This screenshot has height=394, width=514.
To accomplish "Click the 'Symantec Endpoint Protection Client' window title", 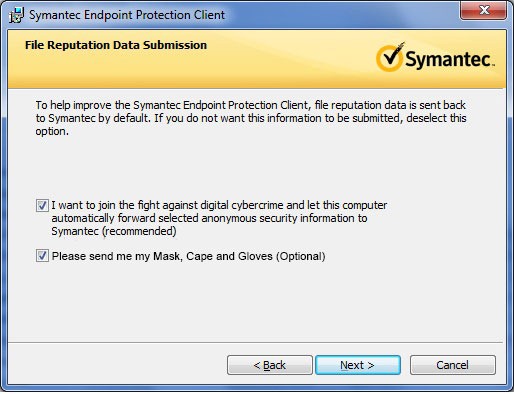I will [127, 15].
